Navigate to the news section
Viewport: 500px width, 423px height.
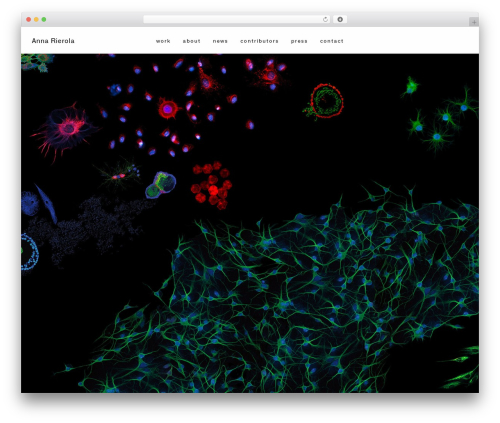[x=220, y=41]
